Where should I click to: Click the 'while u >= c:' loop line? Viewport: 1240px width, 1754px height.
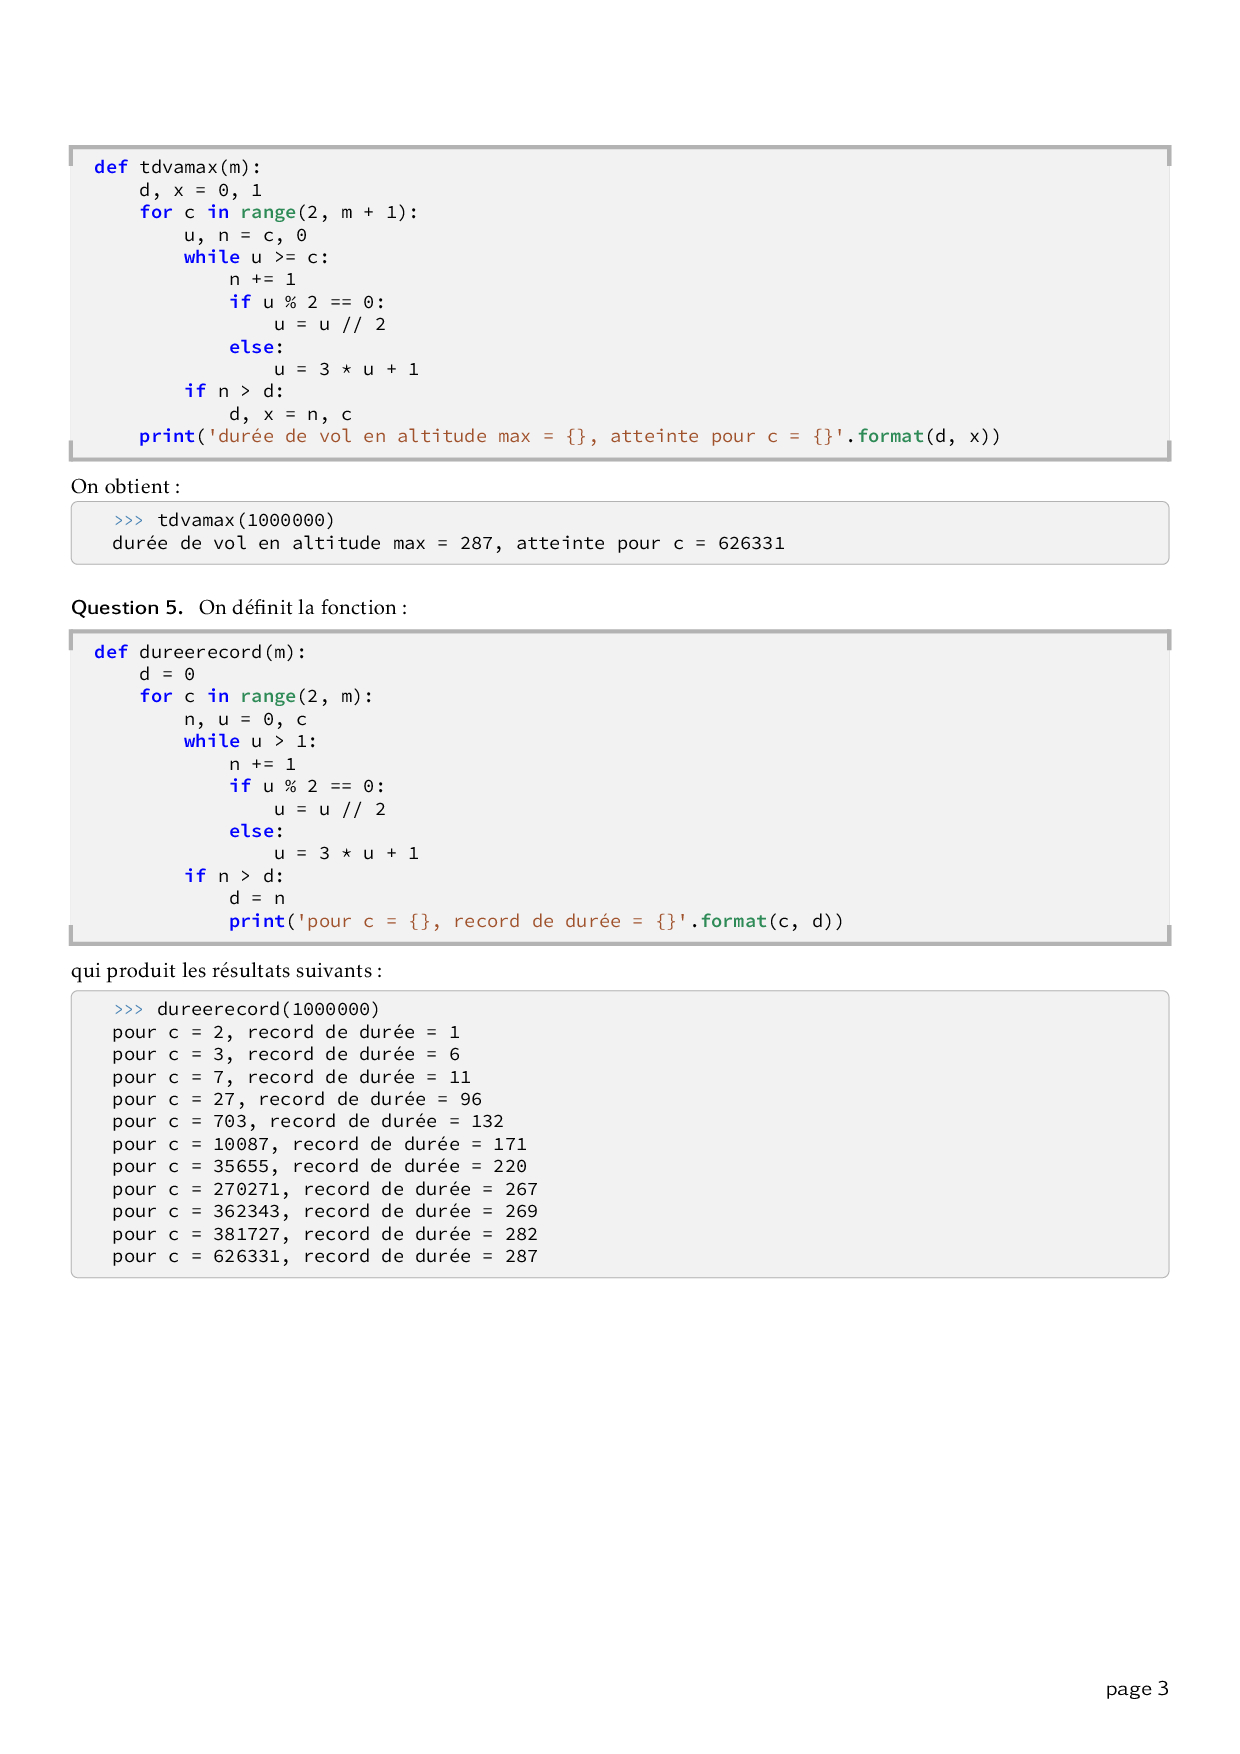(256, 257)
